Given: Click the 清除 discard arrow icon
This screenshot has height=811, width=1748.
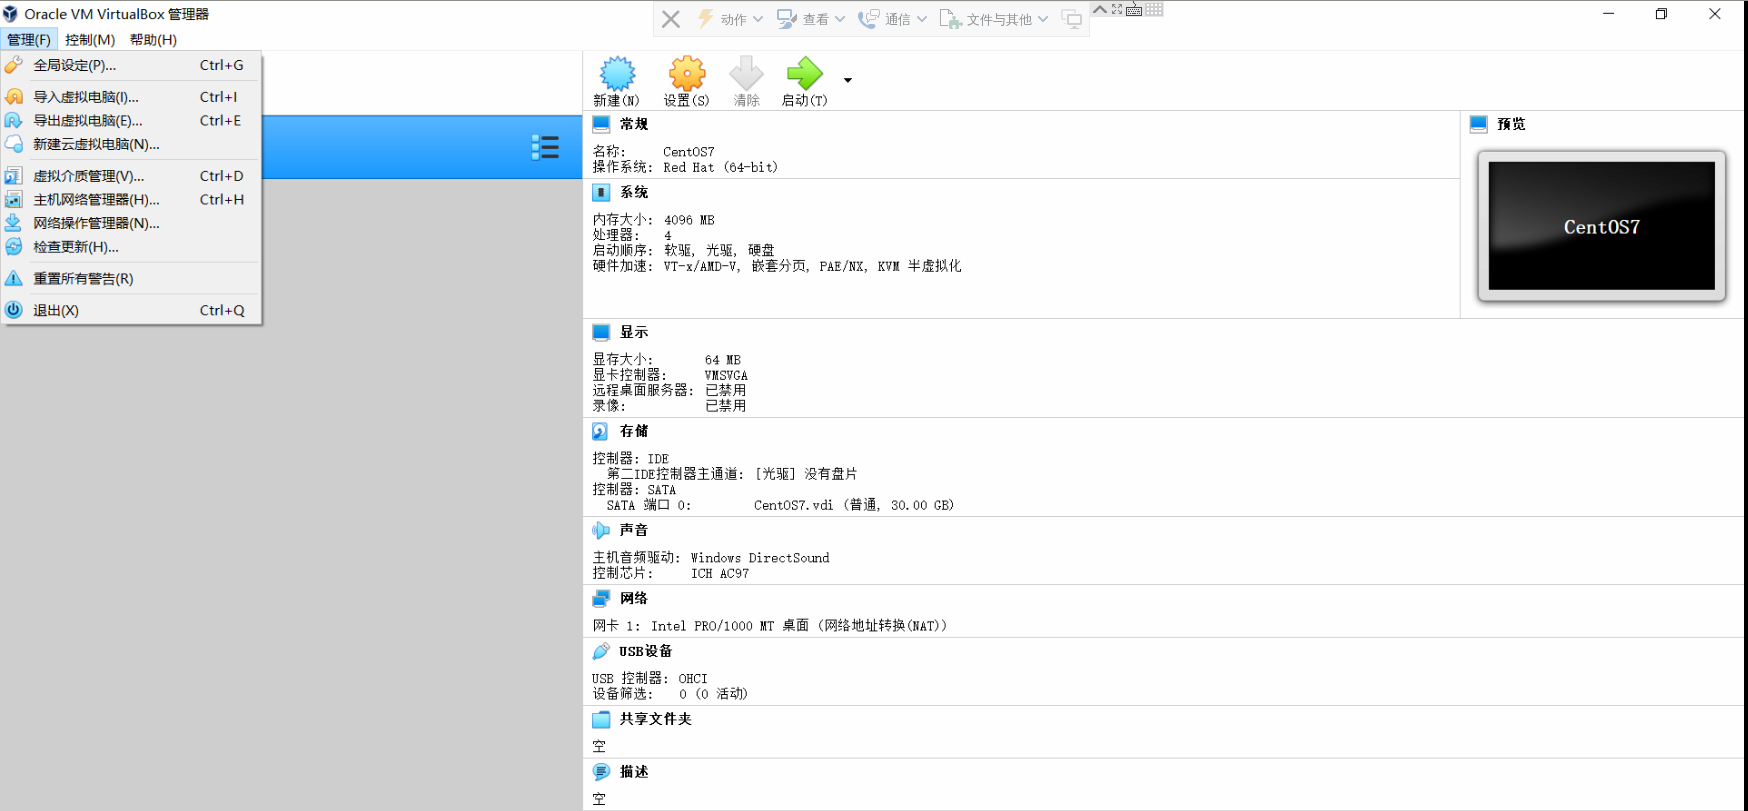Looking at the screenshot, I should click(746, 74).
